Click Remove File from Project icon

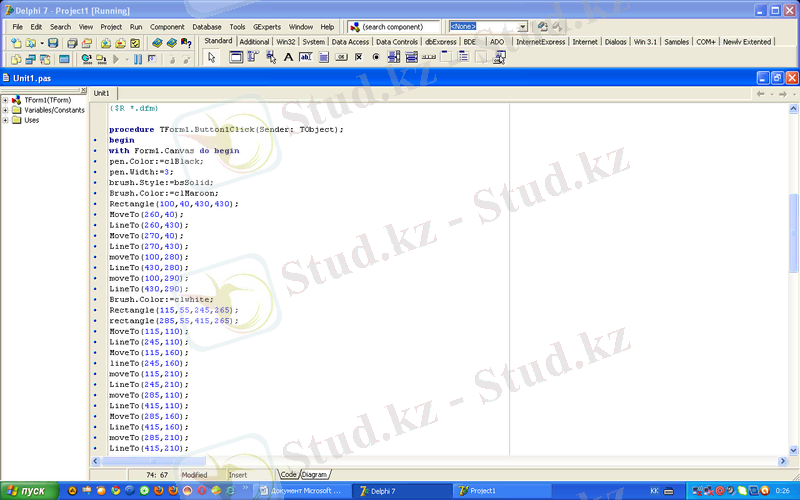coord(120,43)
